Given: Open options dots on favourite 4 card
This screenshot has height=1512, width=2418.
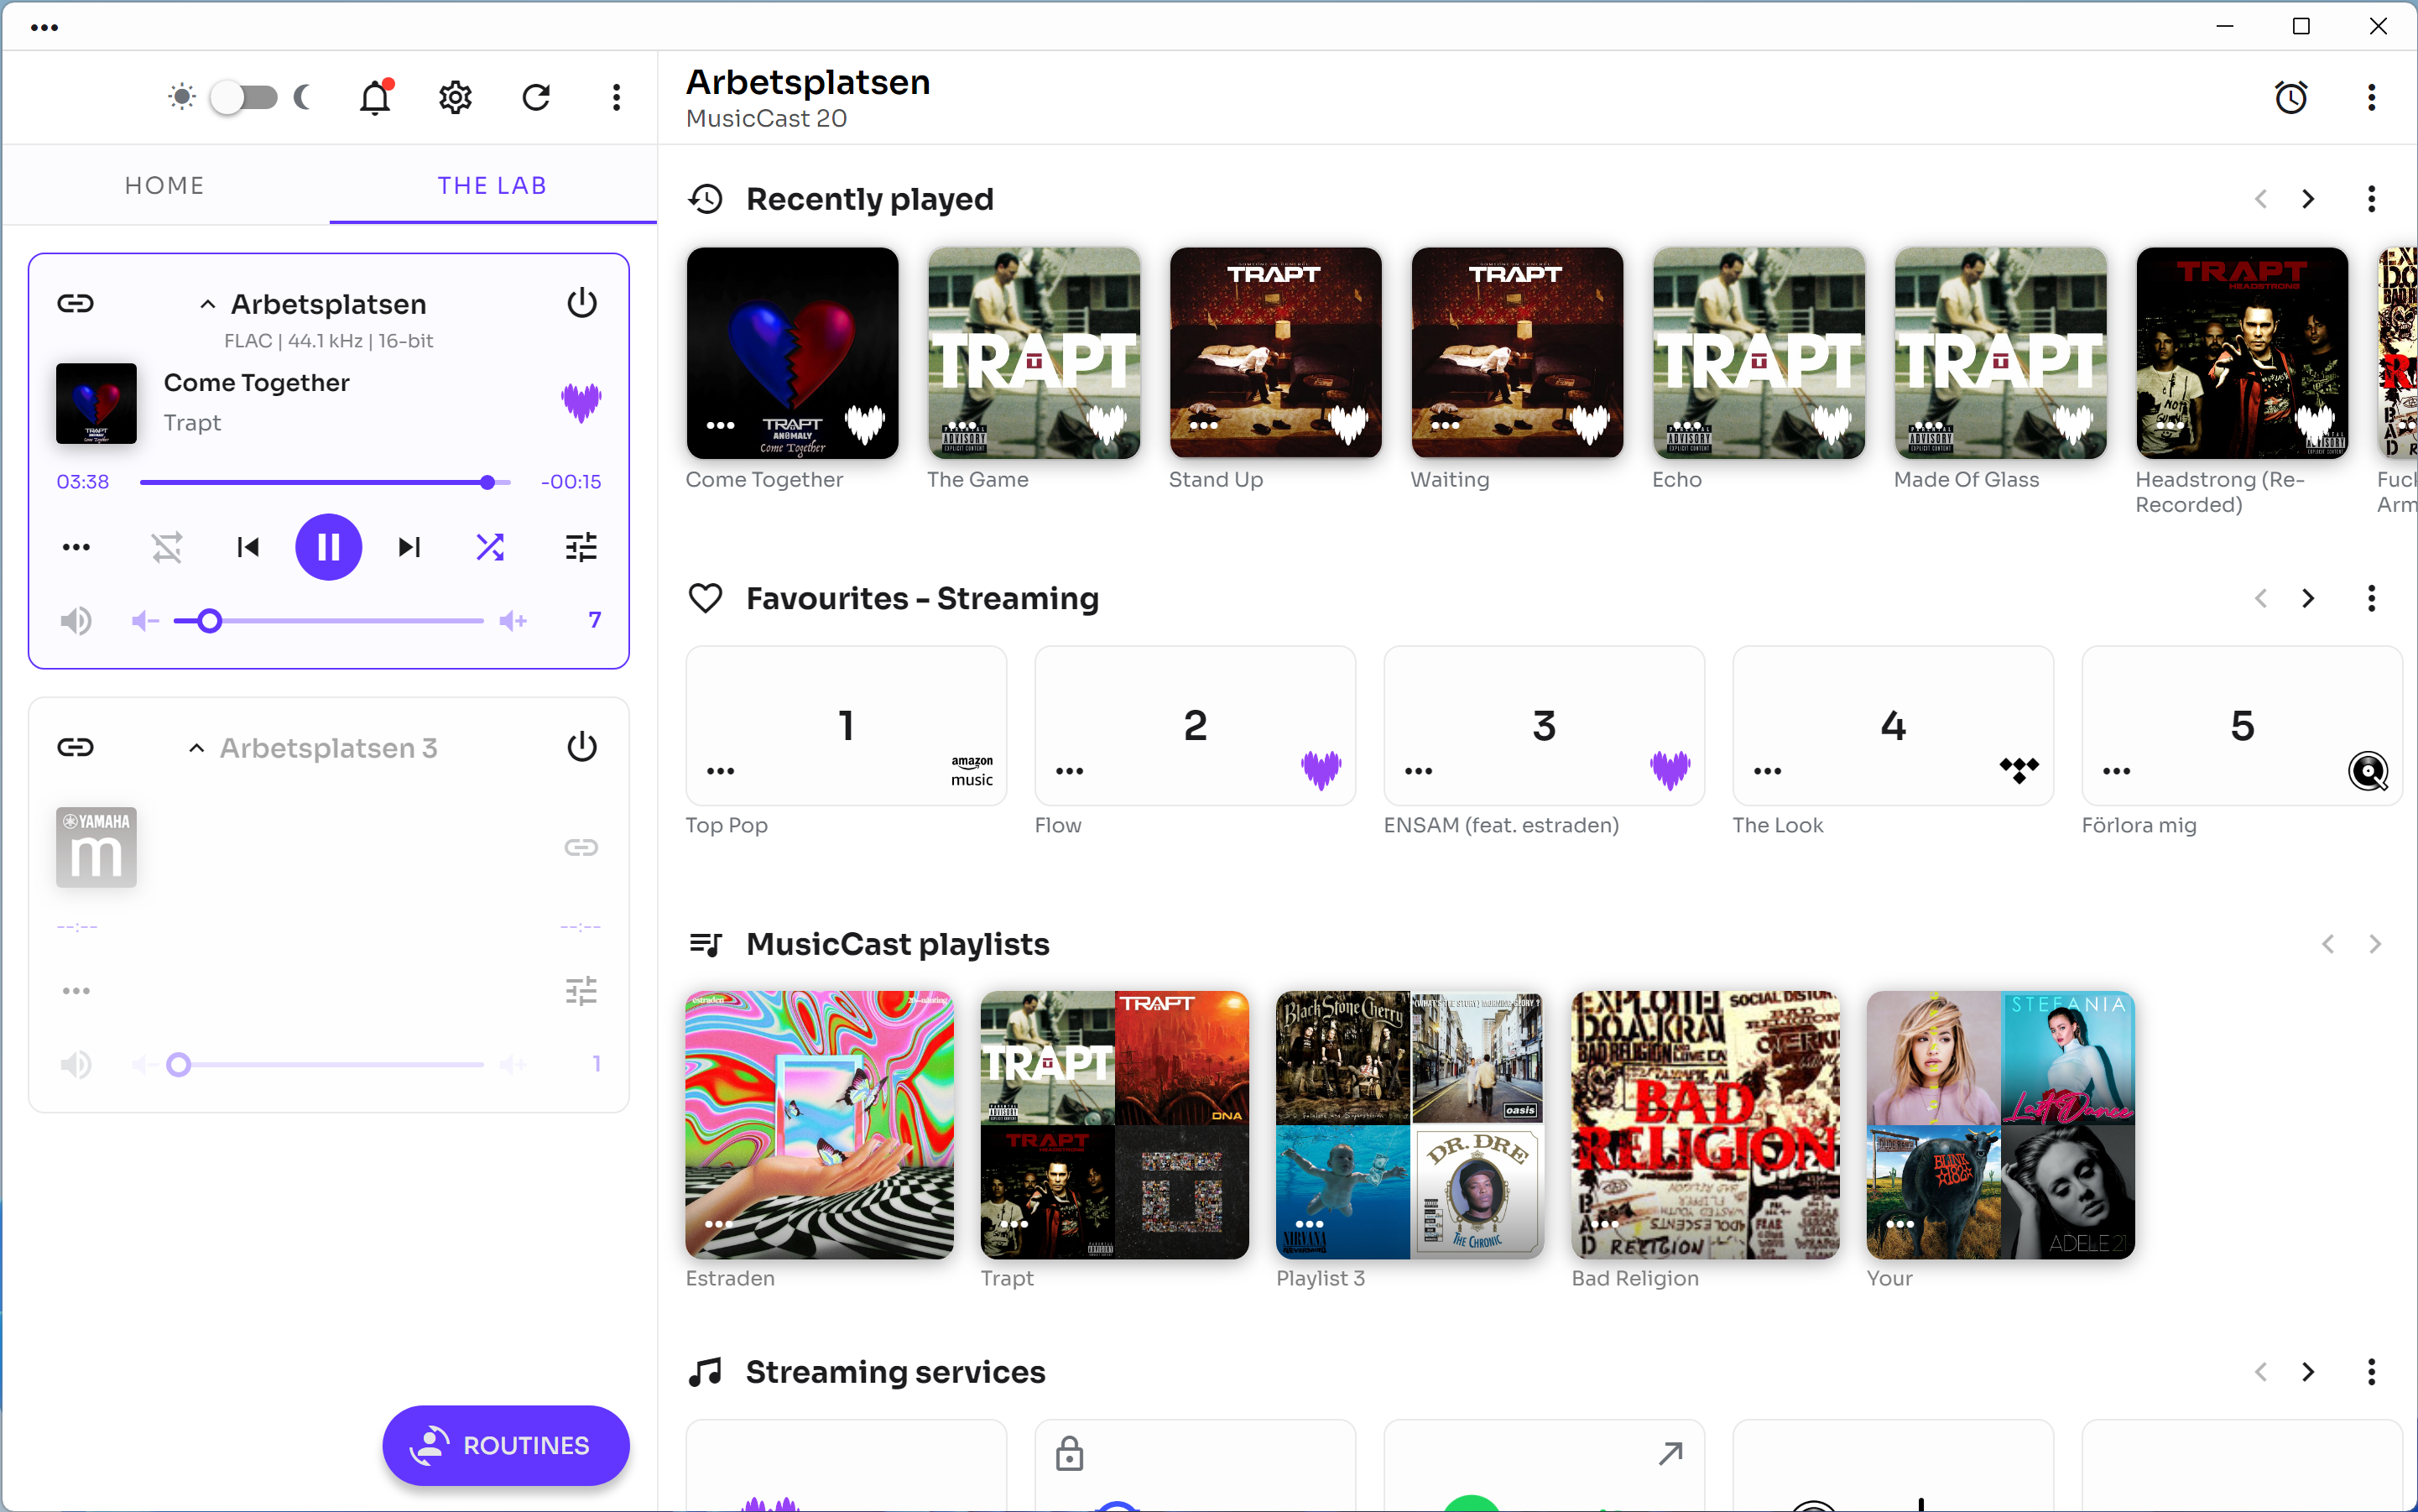Looking at the screenshot, I should pos(1767,771).
